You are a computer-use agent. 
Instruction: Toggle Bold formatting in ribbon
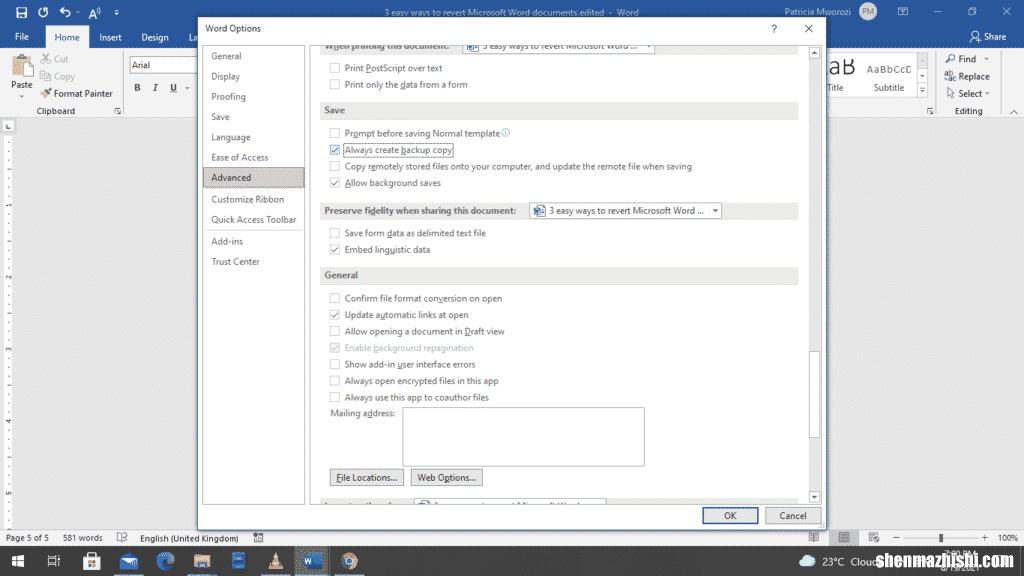click(137, 88)
